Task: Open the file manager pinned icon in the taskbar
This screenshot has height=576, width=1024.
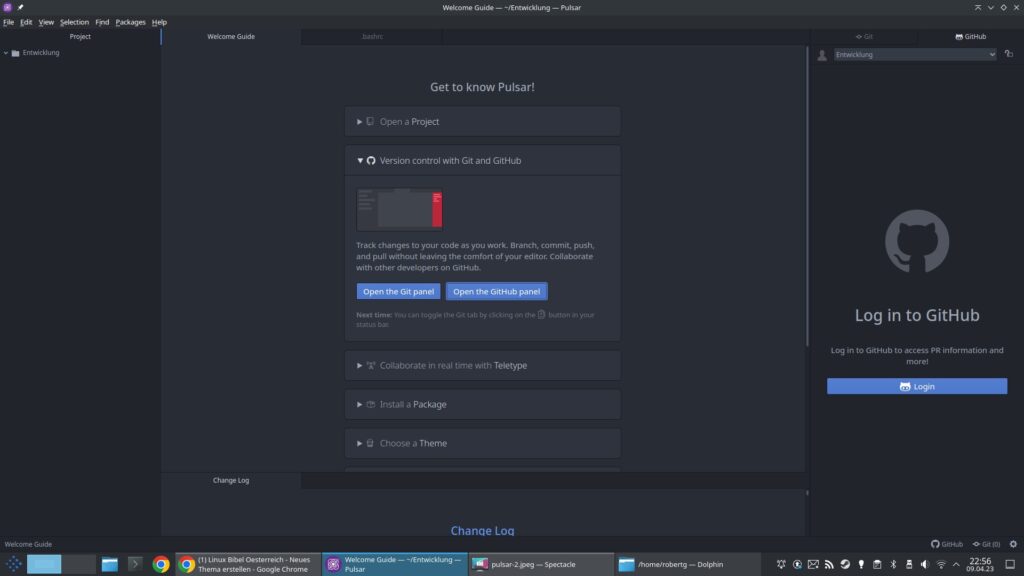Action: (110, 564)
